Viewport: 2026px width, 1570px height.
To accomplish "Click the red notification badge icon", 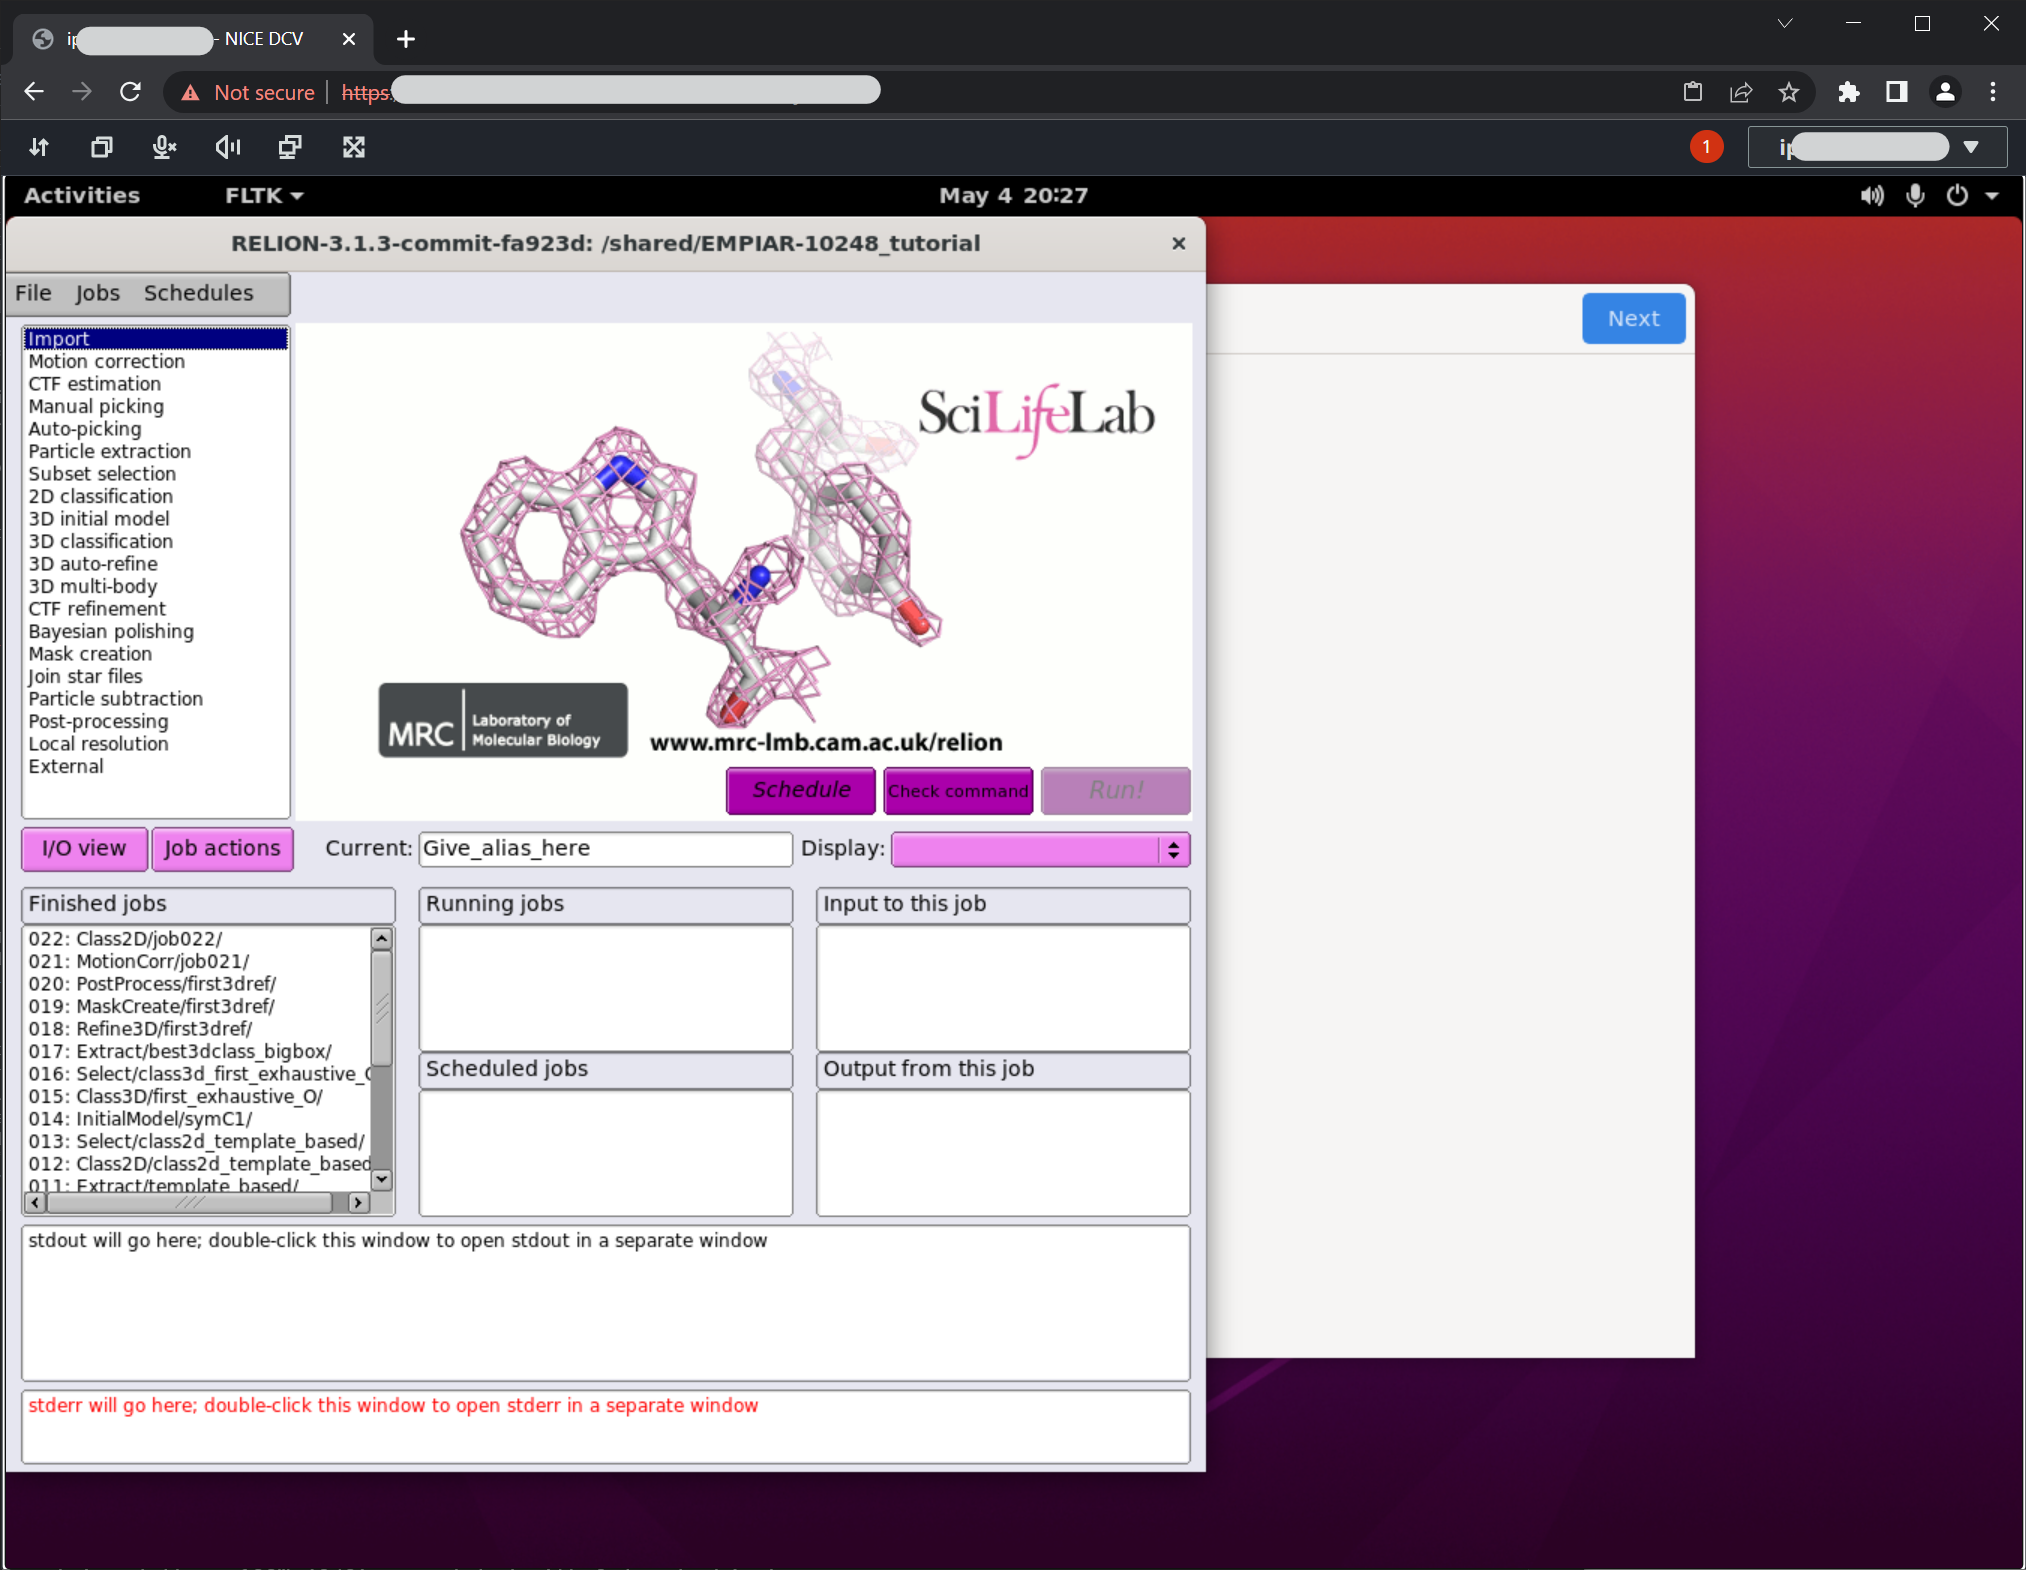I will [x=1706, y=147].
